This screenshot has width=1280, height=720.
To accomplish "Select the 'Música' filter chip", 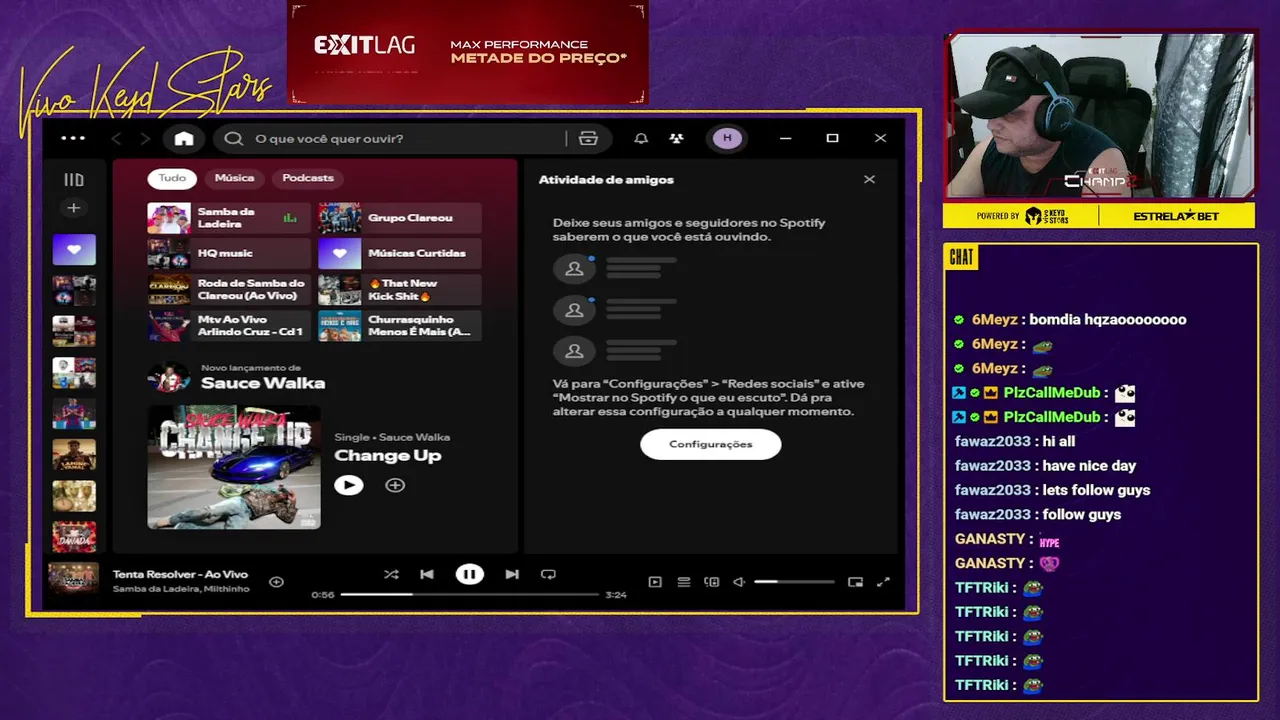I will coord(234,178).
